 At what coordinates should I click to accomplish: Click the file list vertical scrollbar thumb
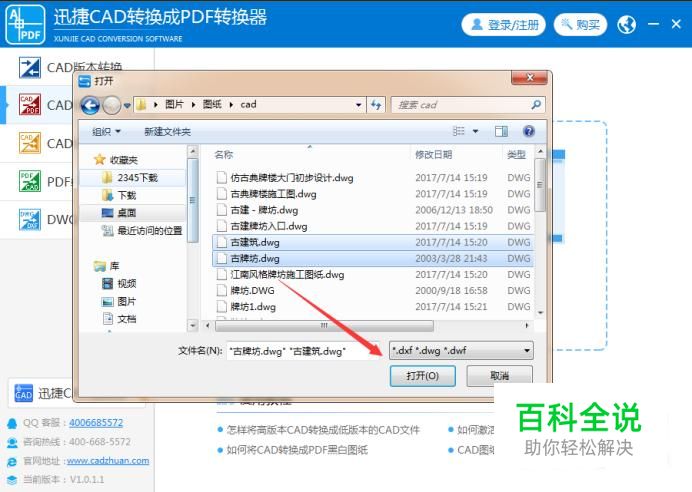[x=540, y=185]
